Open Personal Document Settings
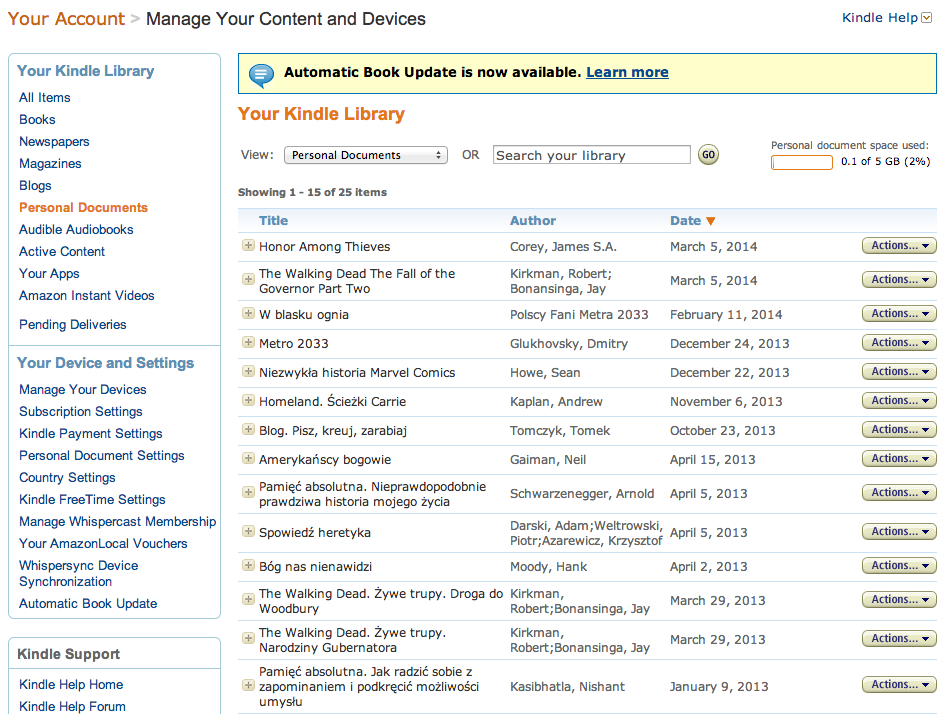 pos(102,456)
